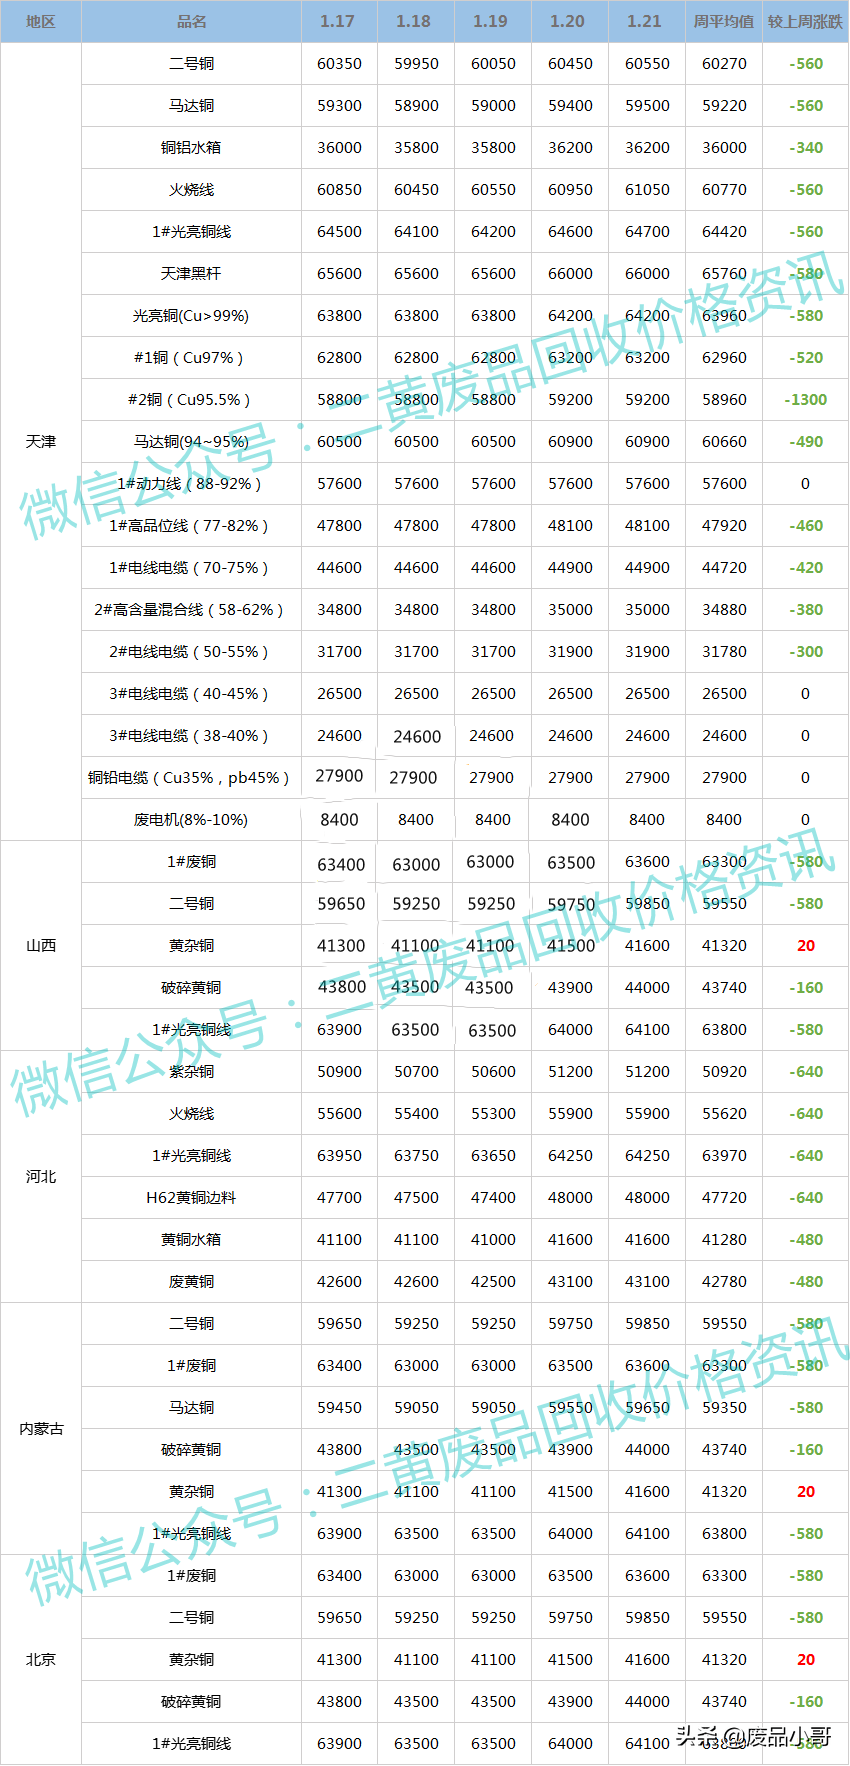Click the 紫杂铜 product name

click(191, 1071)
